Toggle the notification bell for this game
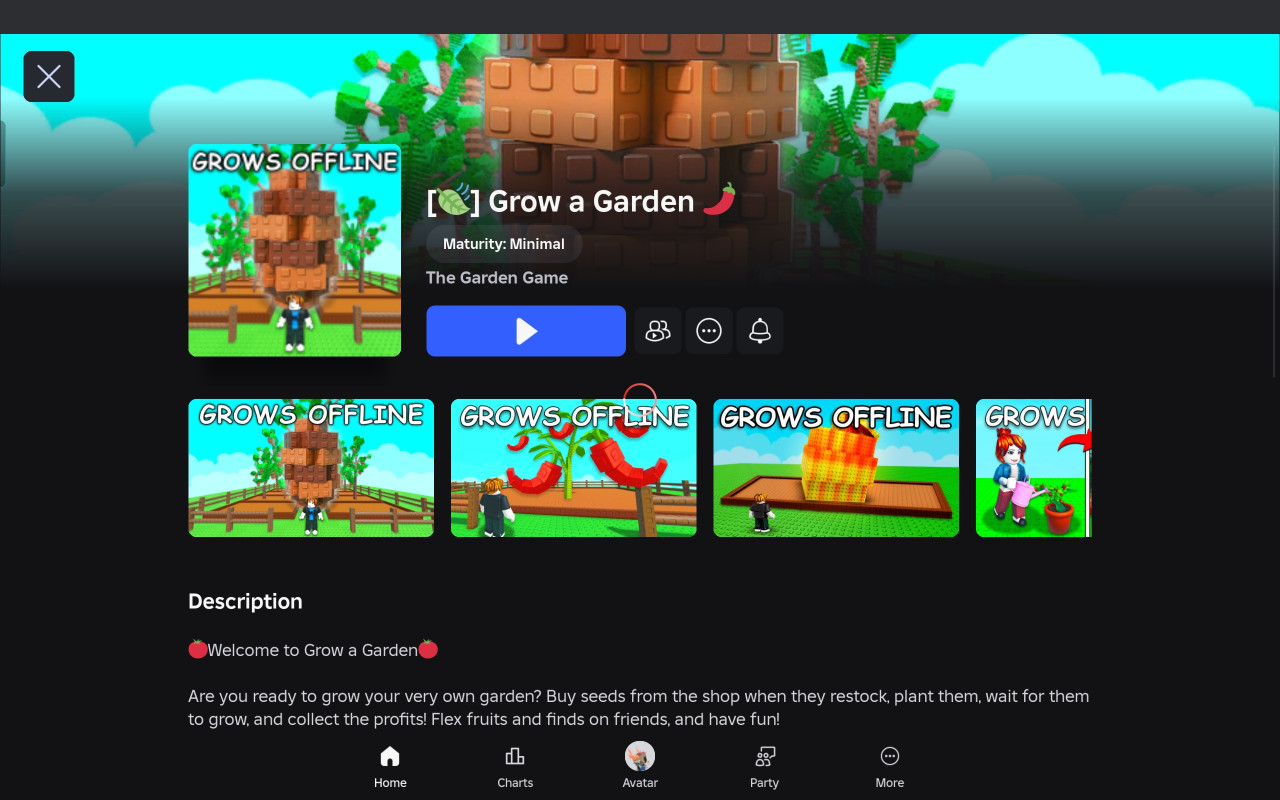 coord(760,331)
